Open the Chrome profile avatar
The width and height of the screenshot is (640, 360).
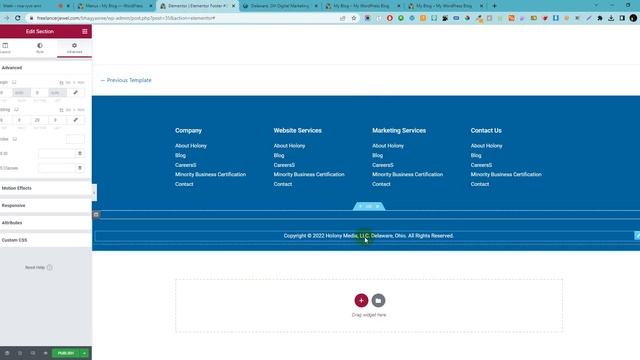point(633,18)
